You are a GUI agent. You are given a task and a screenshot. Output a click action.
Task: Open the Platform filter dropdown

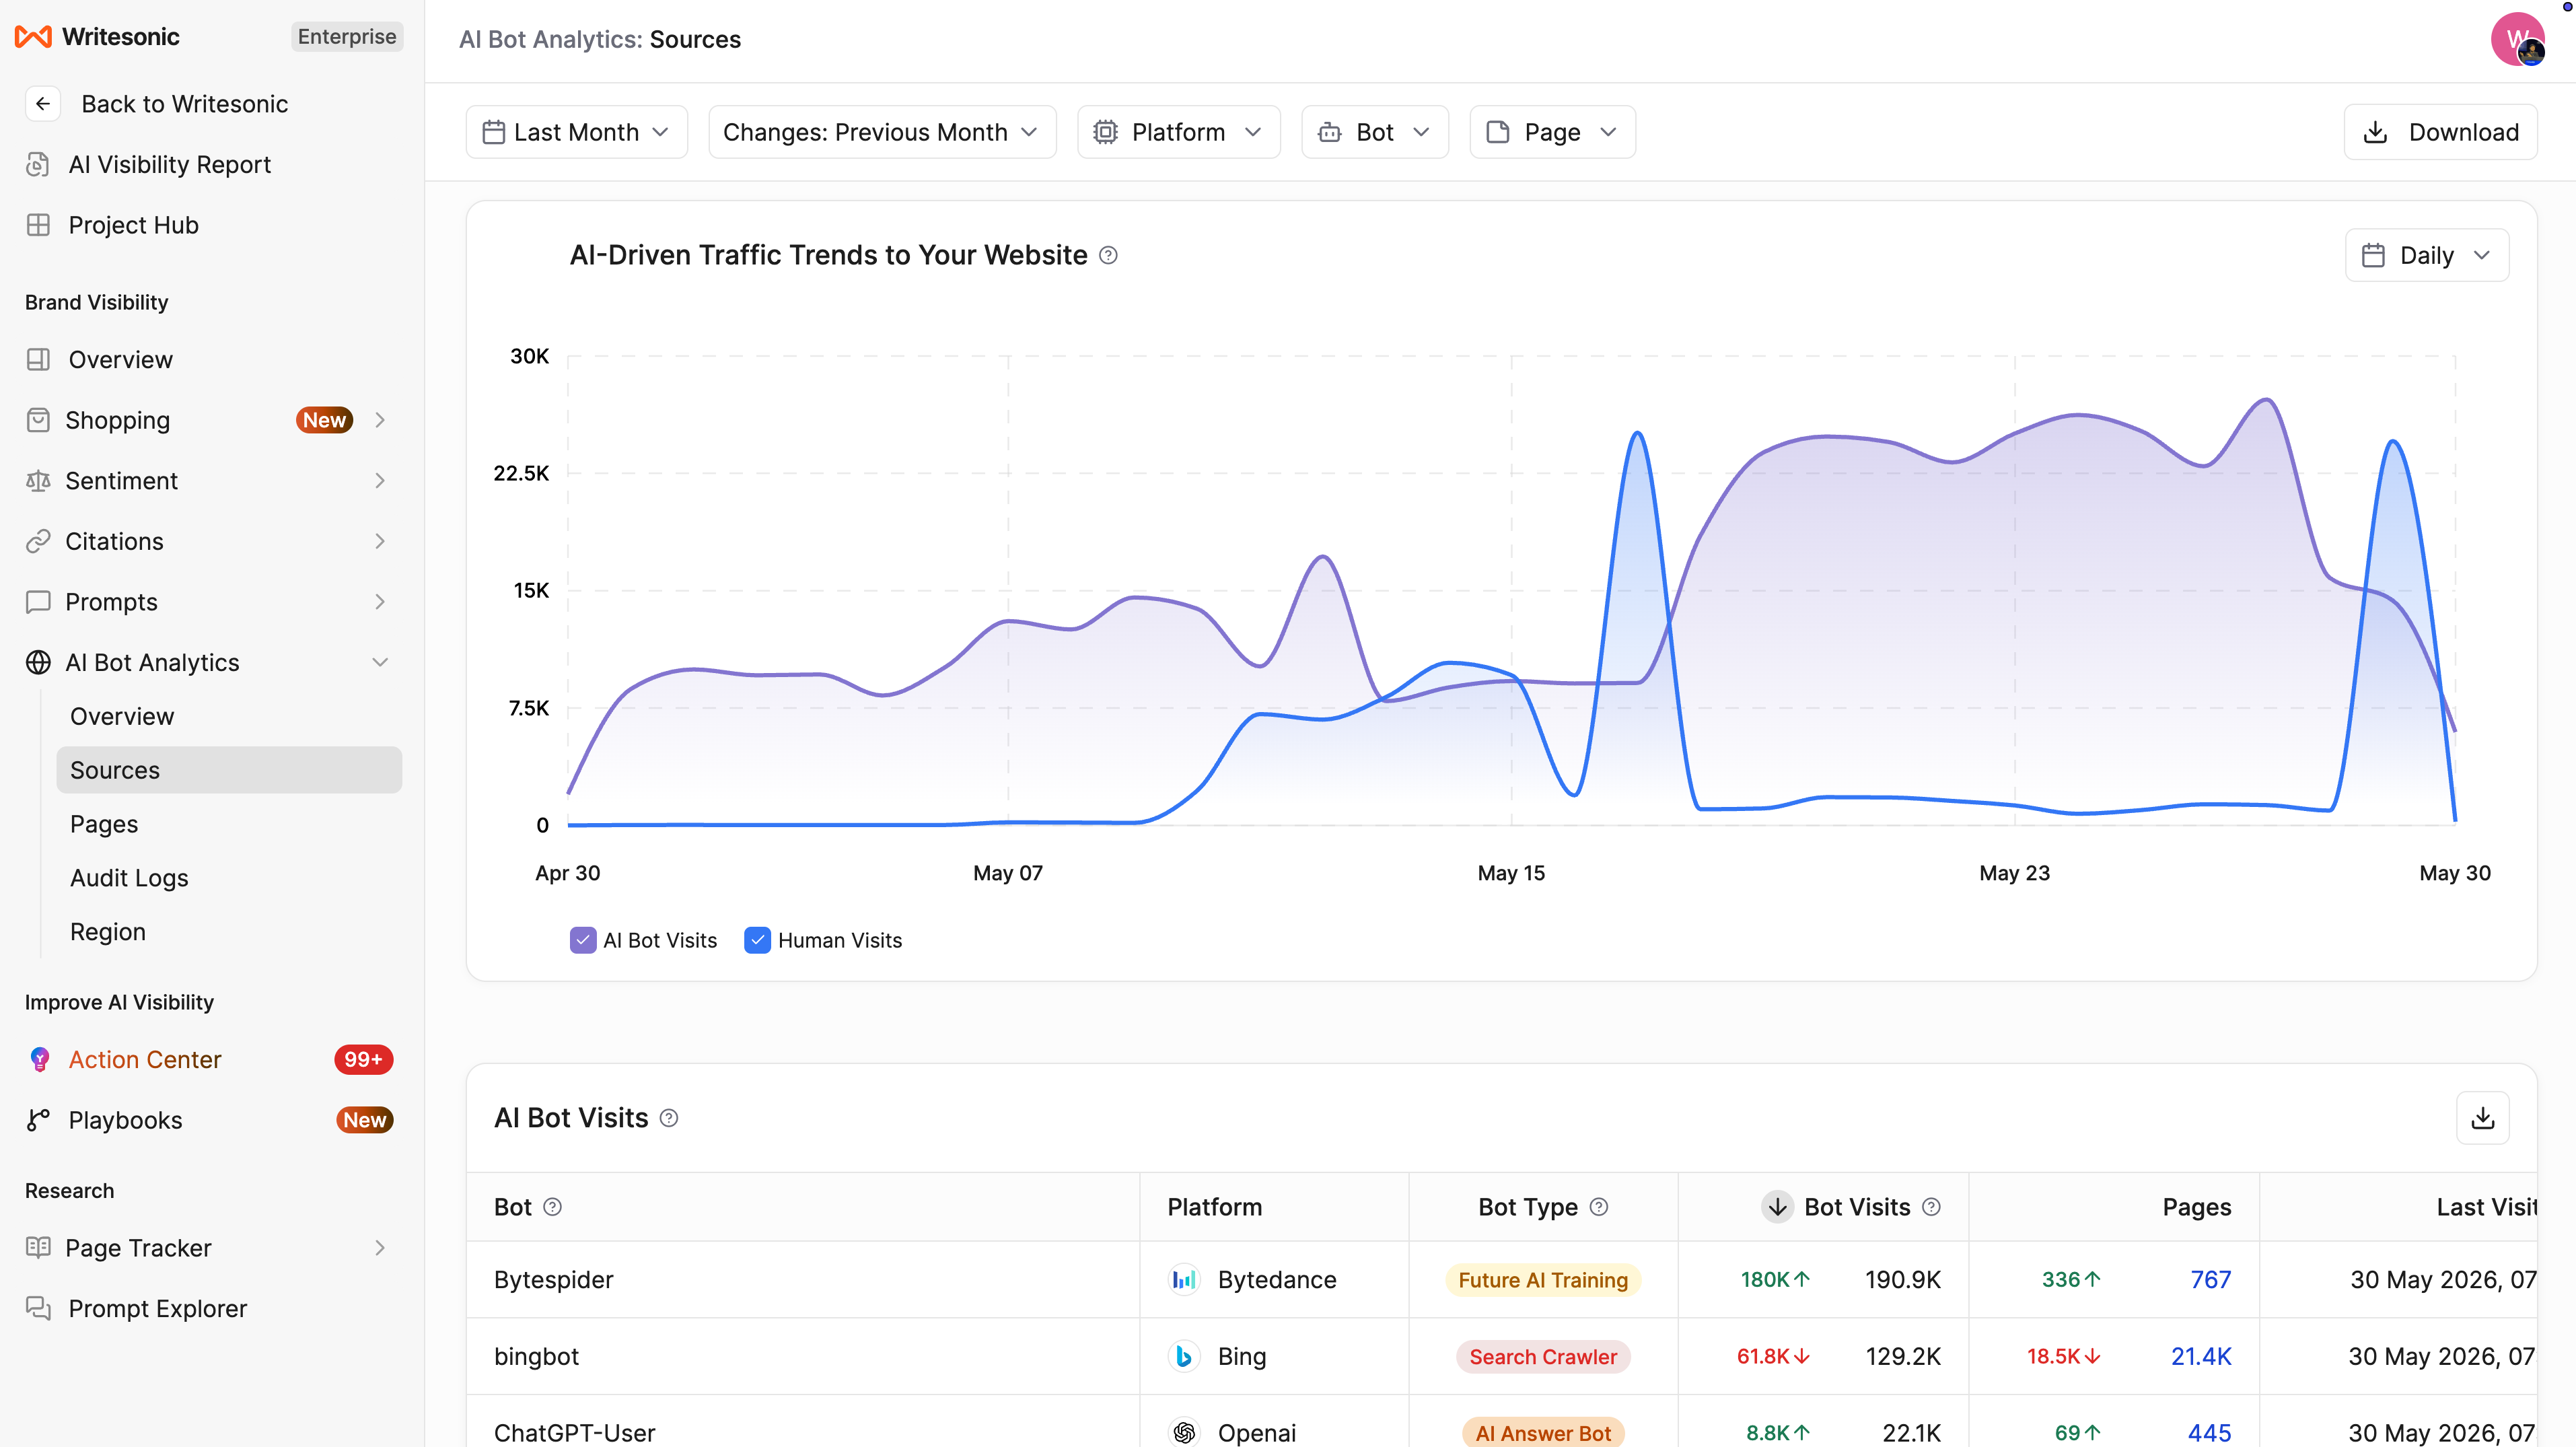click(x=1178, y=132)
